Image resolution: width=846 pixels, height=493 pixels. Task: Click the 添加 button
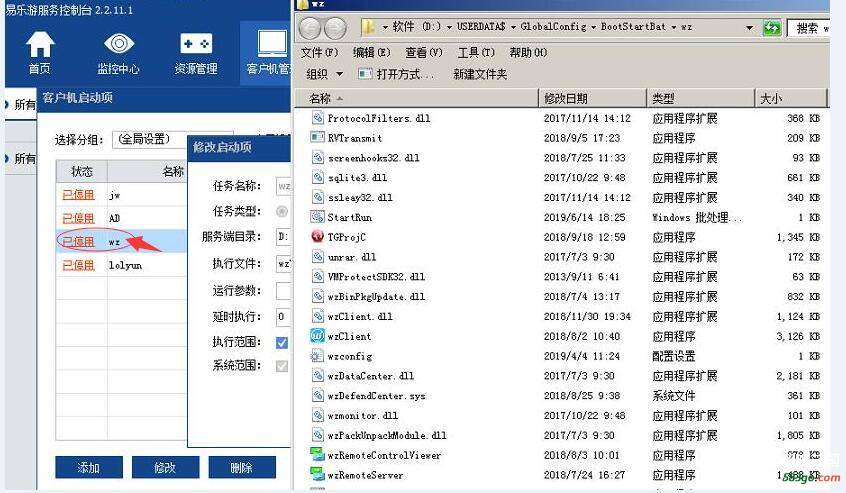coord(88,467)
